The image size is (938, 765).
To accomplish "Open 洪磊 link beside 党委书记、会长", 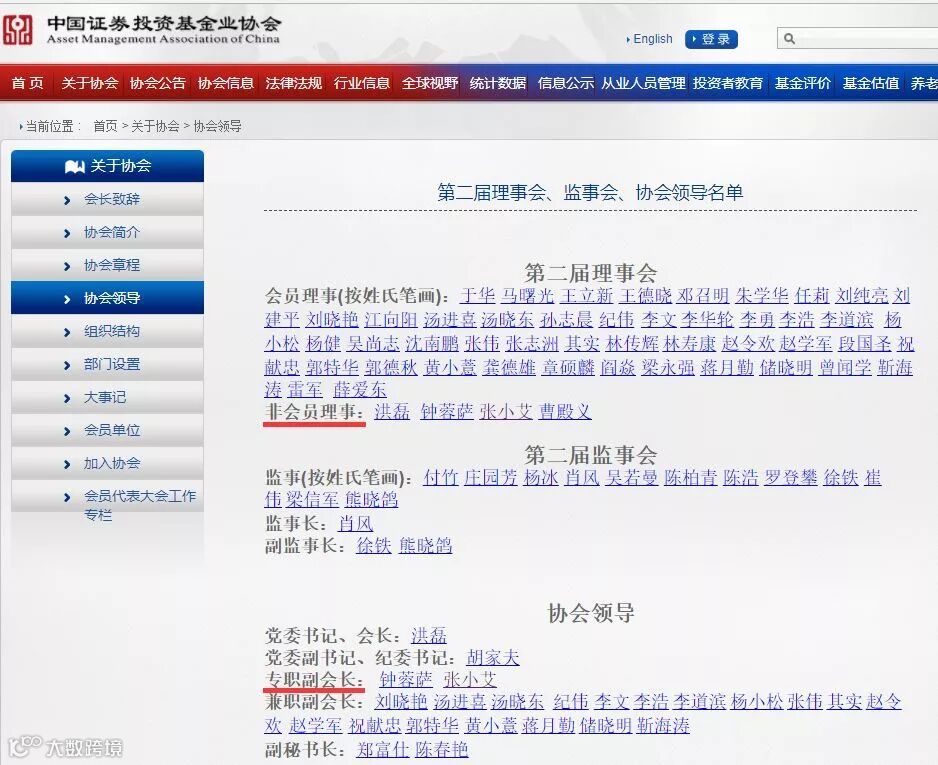I will 429,635.
